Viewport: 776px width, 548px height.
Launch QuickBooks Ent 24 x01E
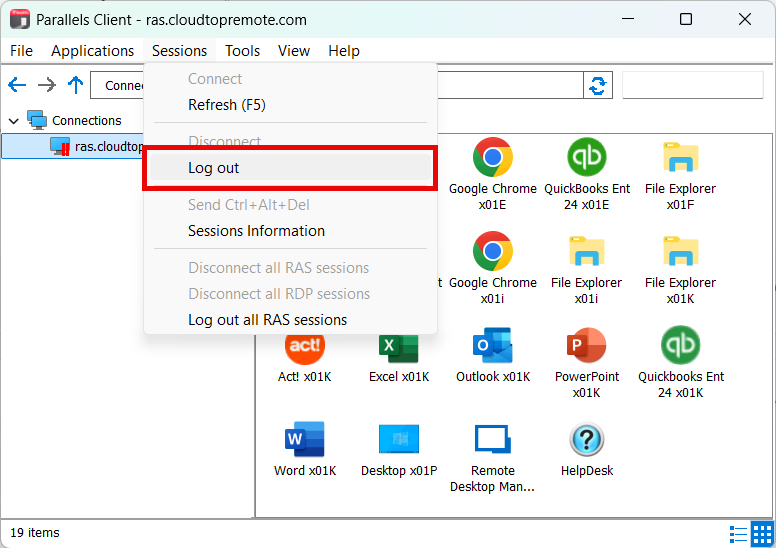[x=587, y=158]
